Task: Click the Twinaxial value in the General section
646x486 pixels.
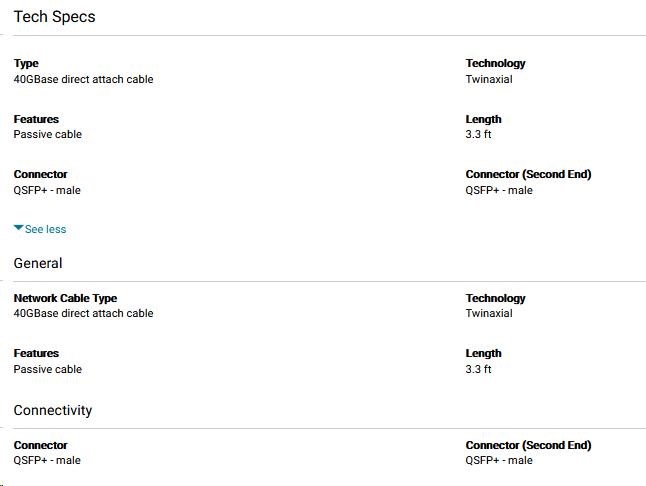Action: pos(489,313)
